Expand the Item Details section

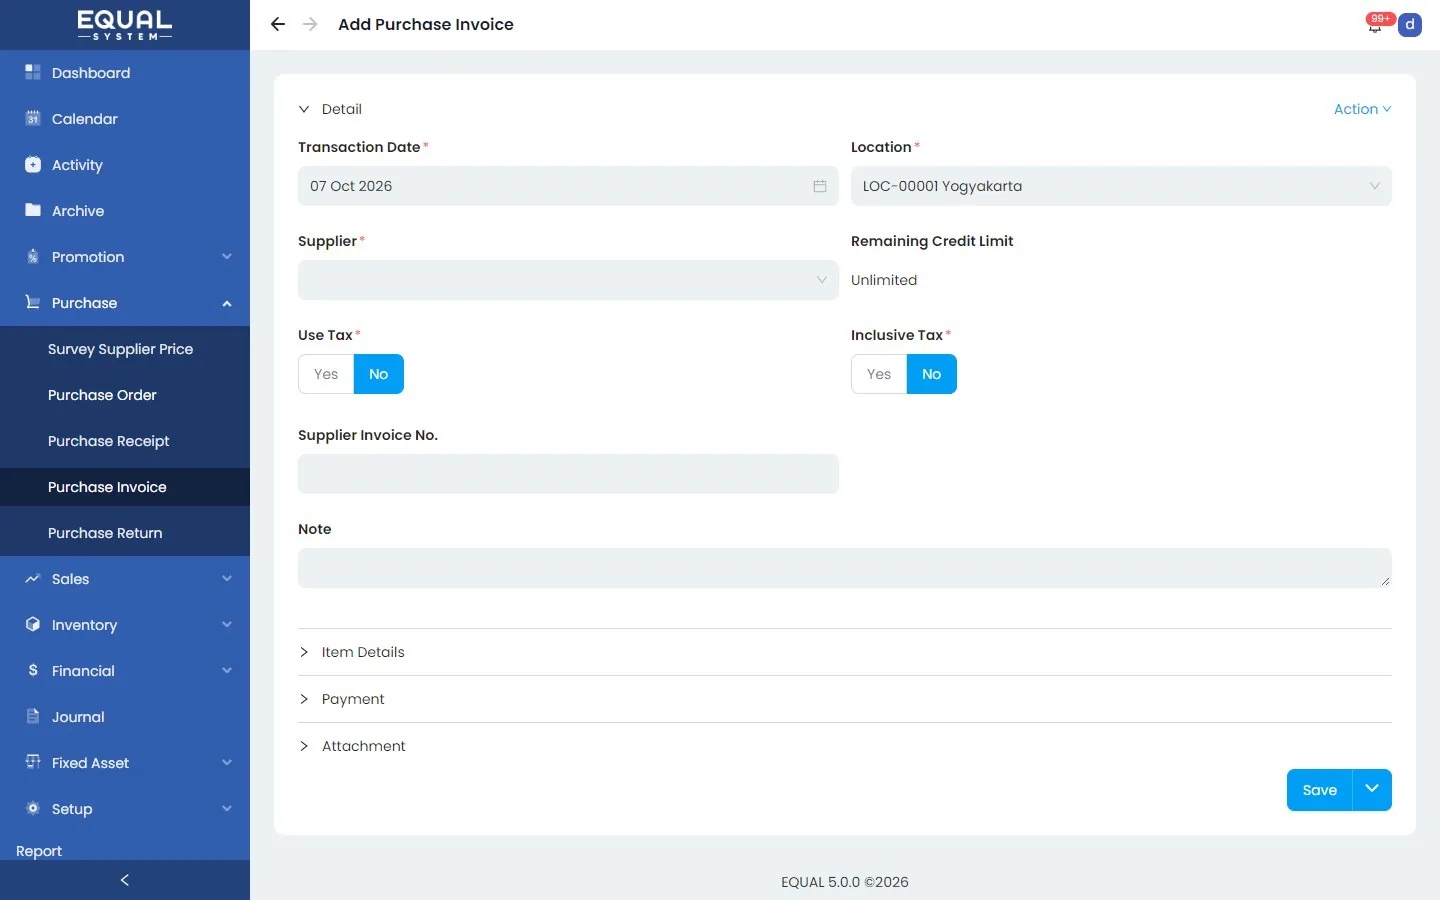(845, 652)
